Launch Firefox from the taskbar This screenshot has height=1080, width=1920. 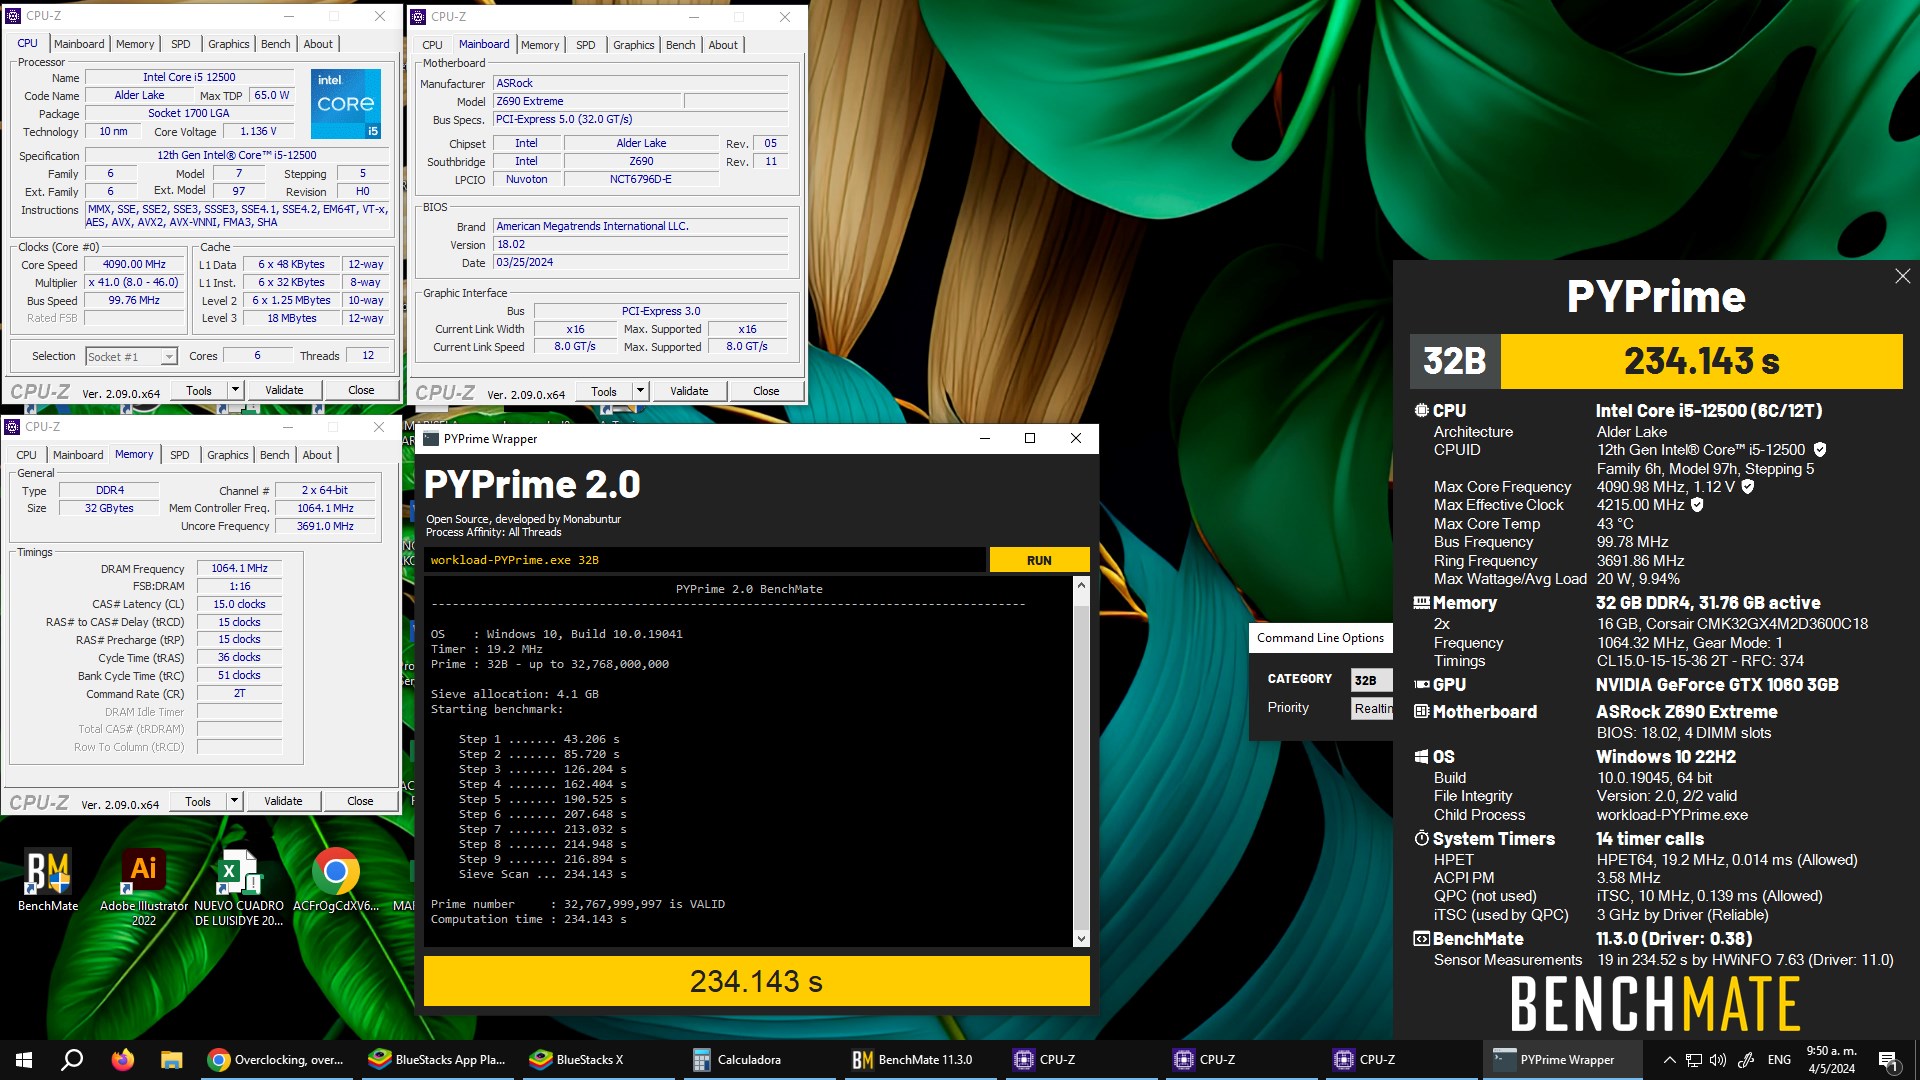[x=122, y=1060]
